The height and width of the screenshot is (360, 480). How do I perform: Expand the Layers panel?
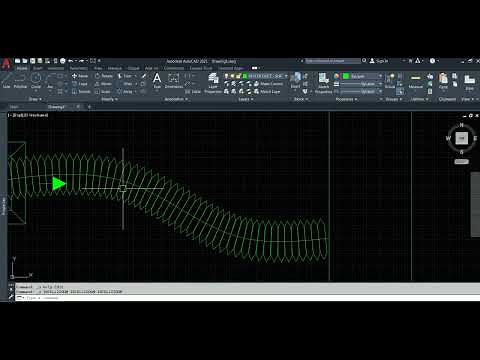(245, 99)
